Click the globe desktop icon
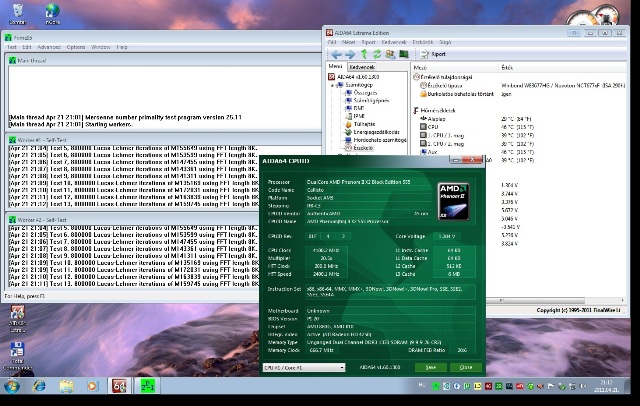Viewport: 640px width, 406px height. coord(53,14)
